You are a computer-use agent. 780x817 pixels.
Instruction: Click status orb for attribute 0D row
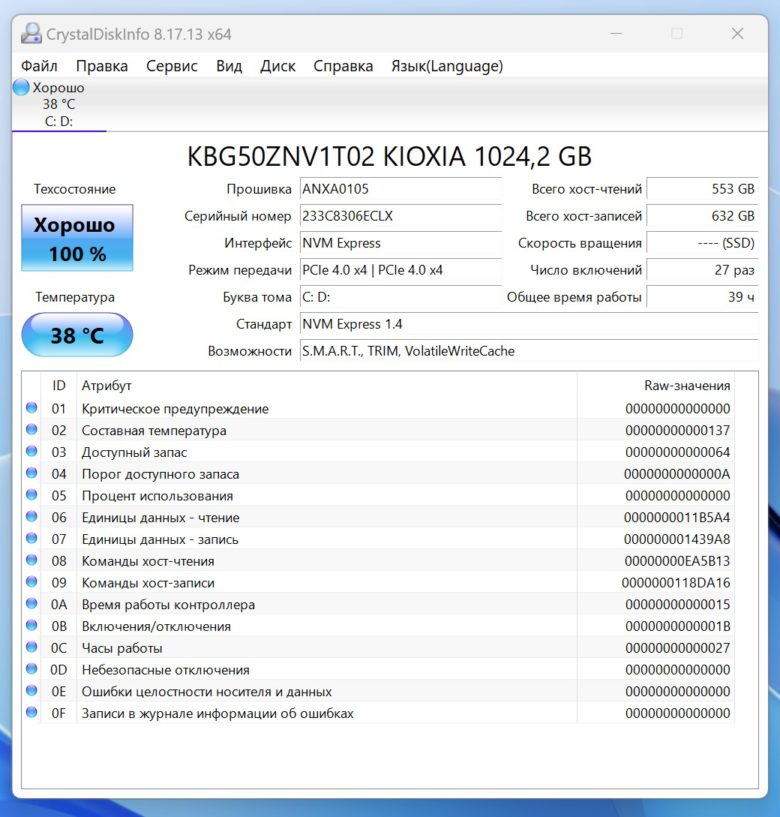click(32, 669)
